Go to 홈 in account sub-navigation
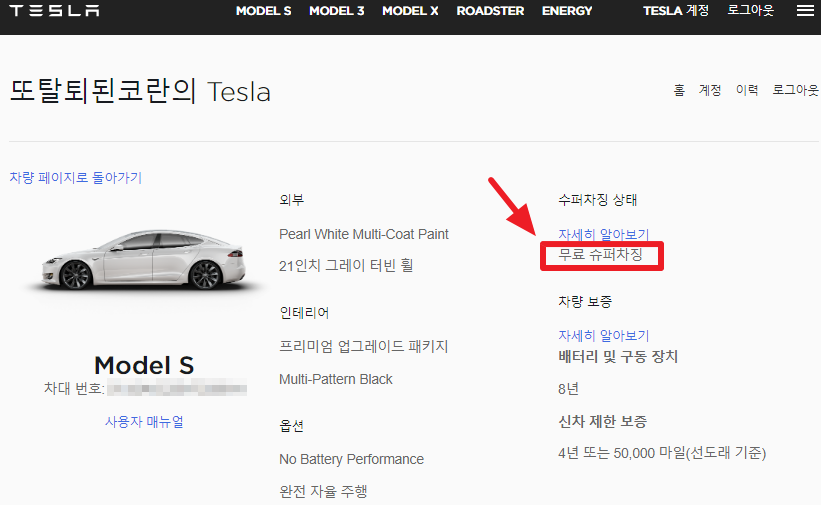821x505 pixels. pos(679,90)
